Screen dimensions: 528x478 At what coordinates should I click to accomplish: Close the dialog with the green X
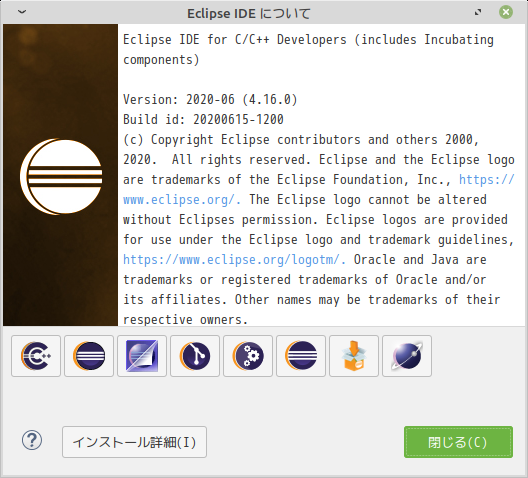[506, 12]
